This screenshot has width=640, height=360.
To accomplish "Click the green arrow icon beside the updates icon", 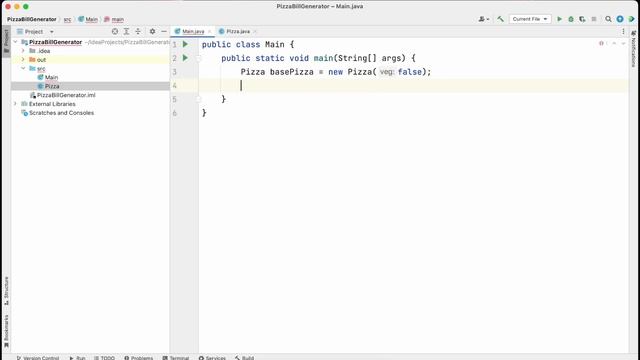I will click(x=631, y=19).
